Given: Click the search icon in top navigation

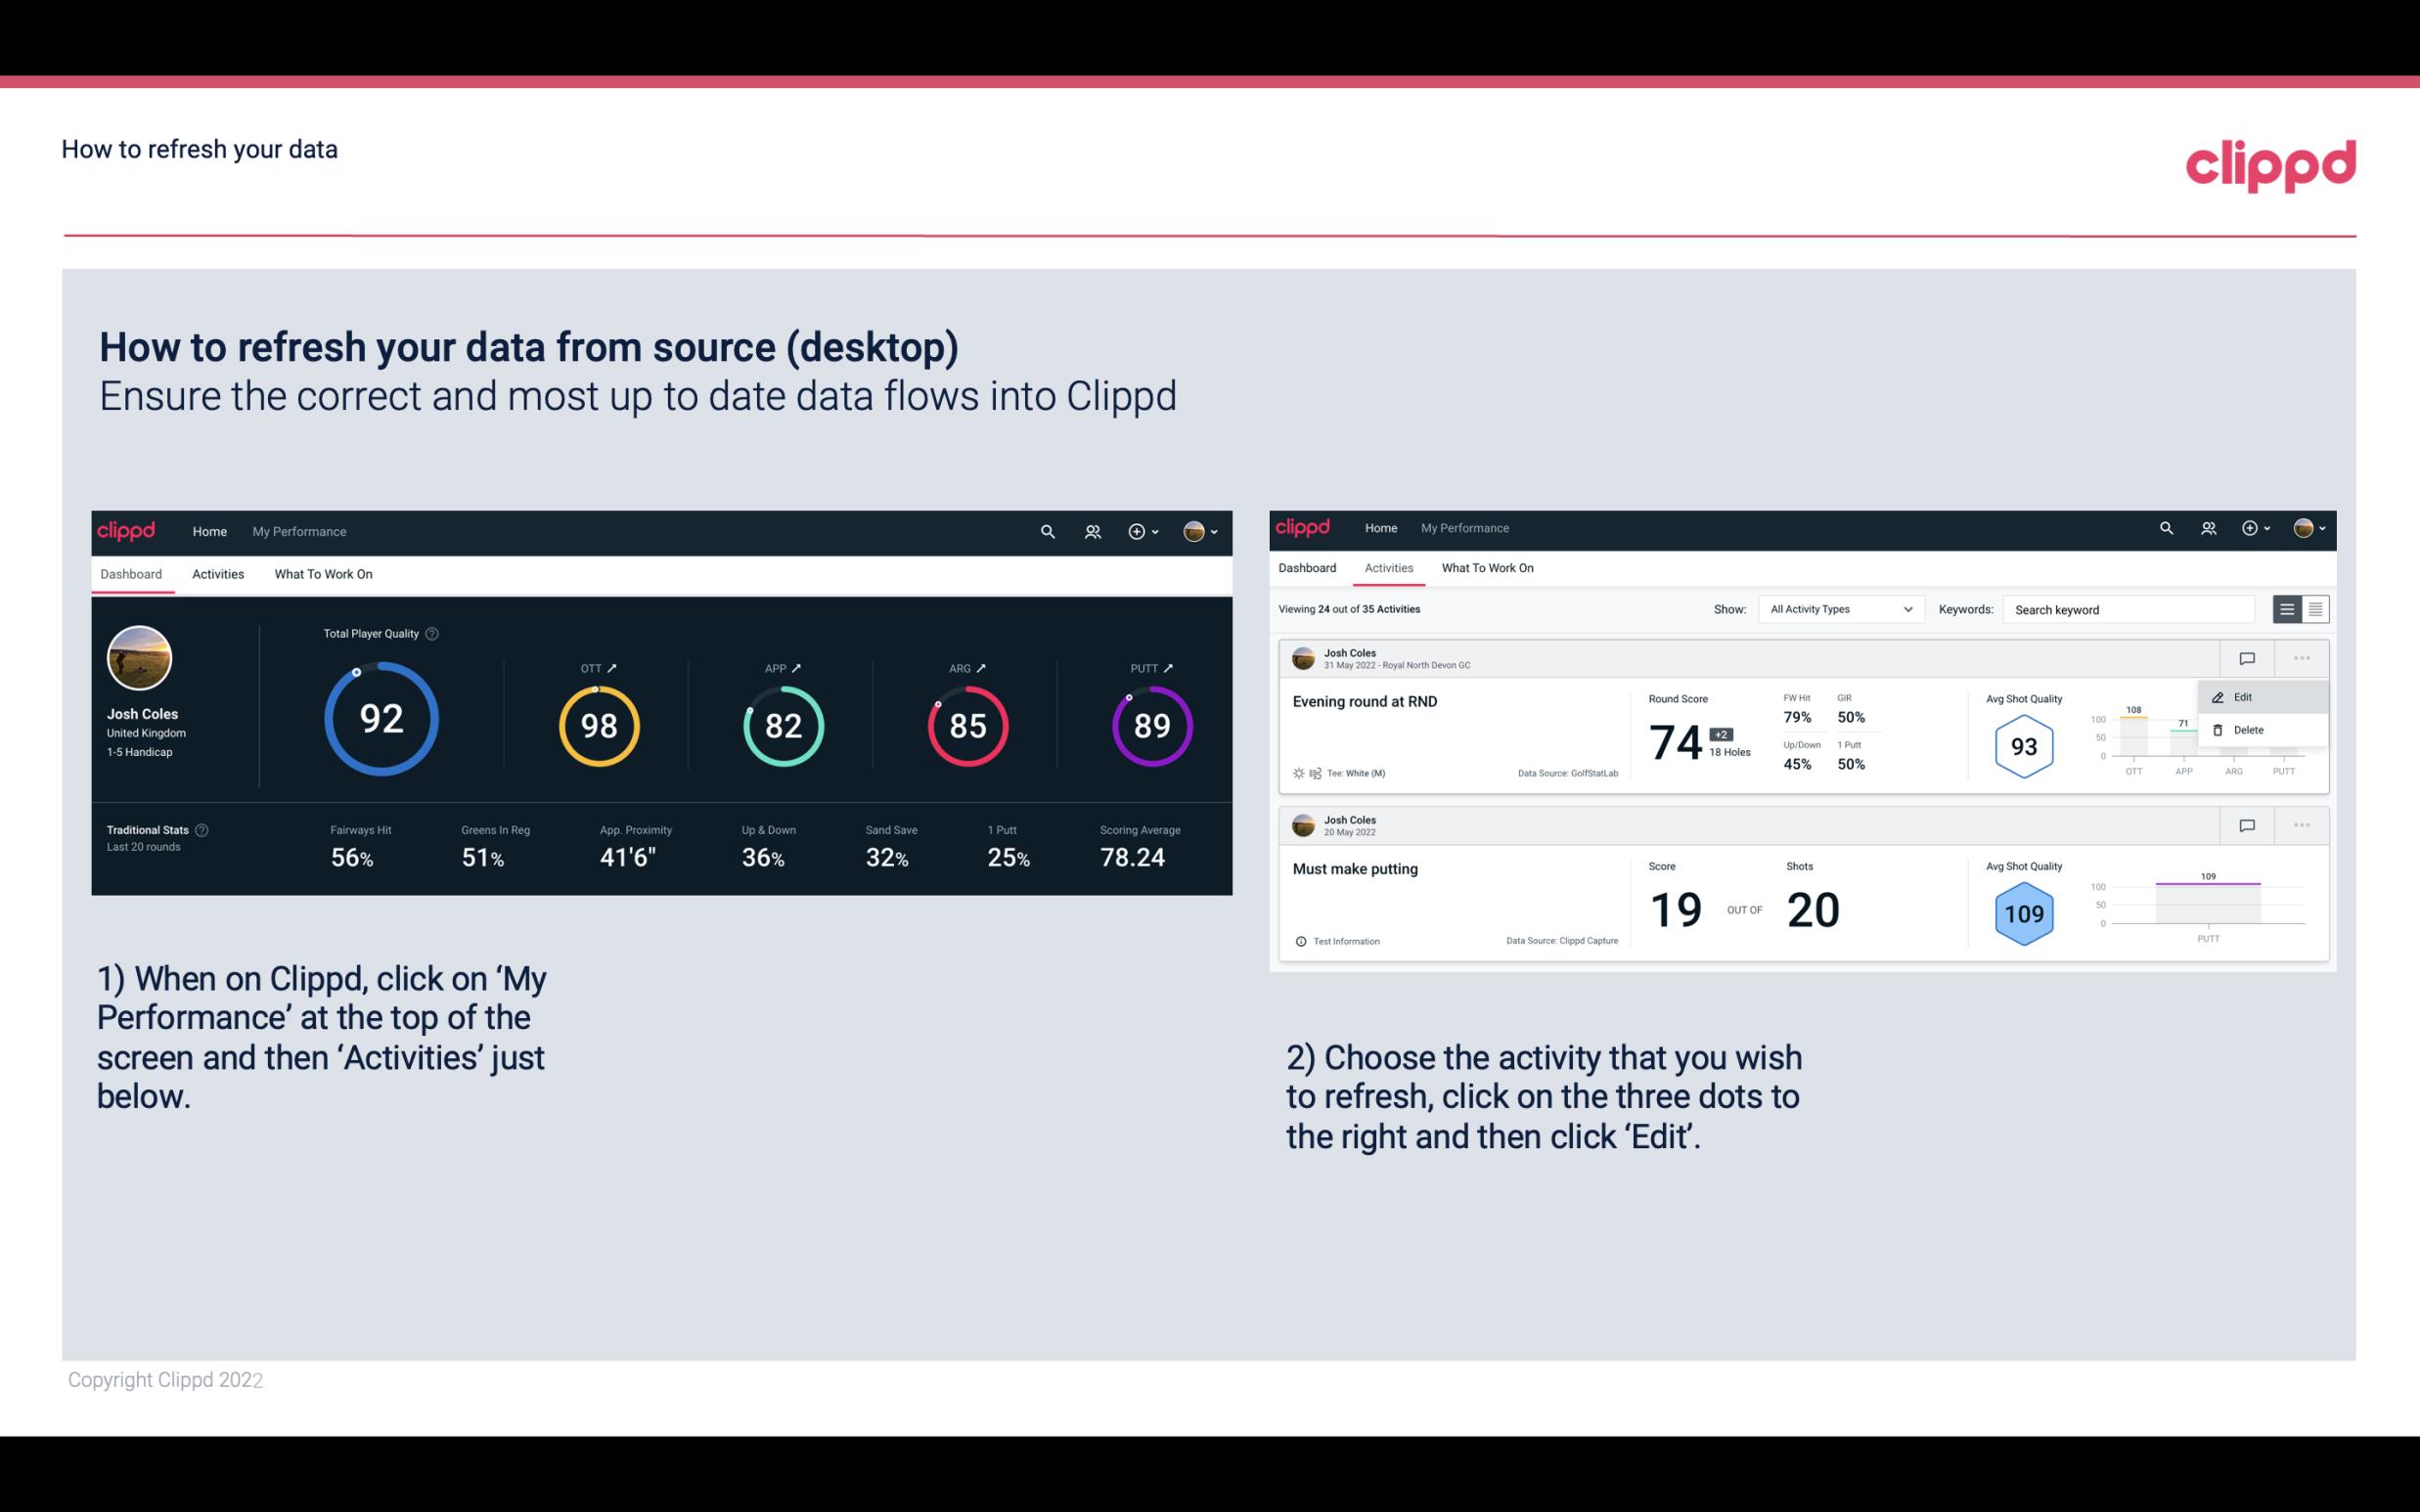Looking at the screenshot, I should tap(1047, 531).
